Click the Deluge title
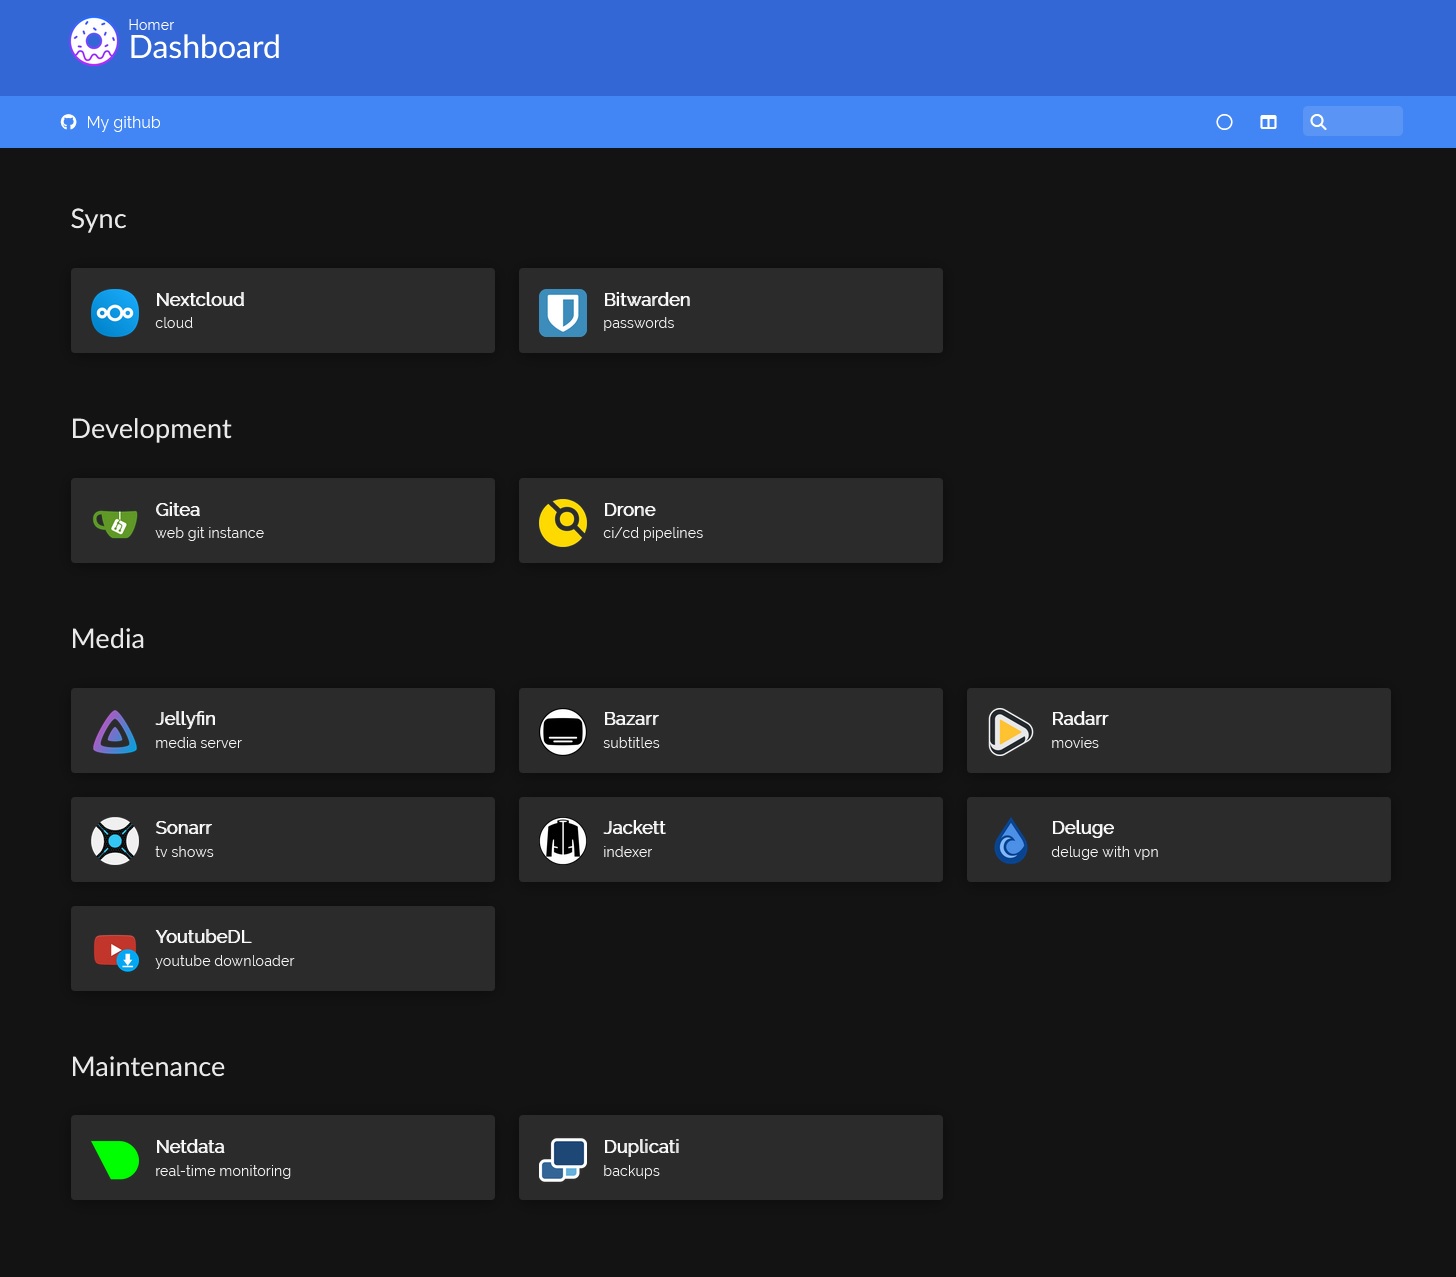 [x=1083, y=827]
